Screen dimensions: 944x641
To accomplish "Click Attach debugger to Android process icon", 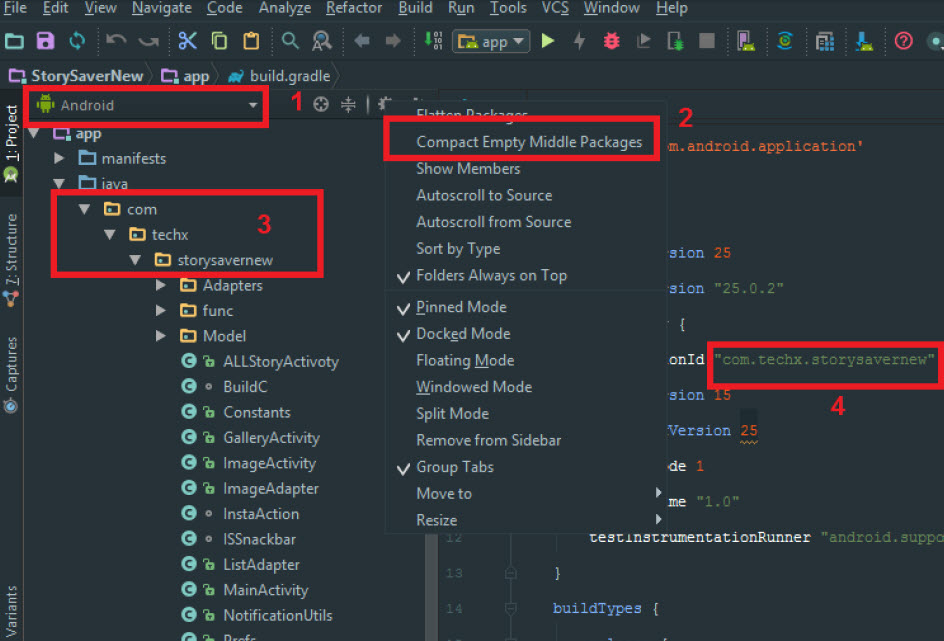I will tap(675, 41).
